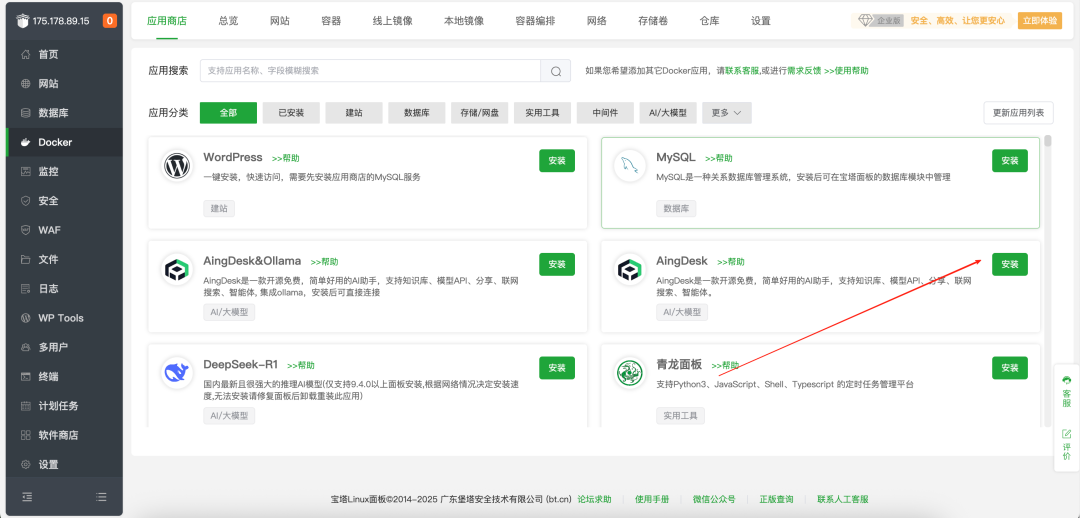
Task: Click the 建站 tag on WordPress card
Action: tap(219, 208)
